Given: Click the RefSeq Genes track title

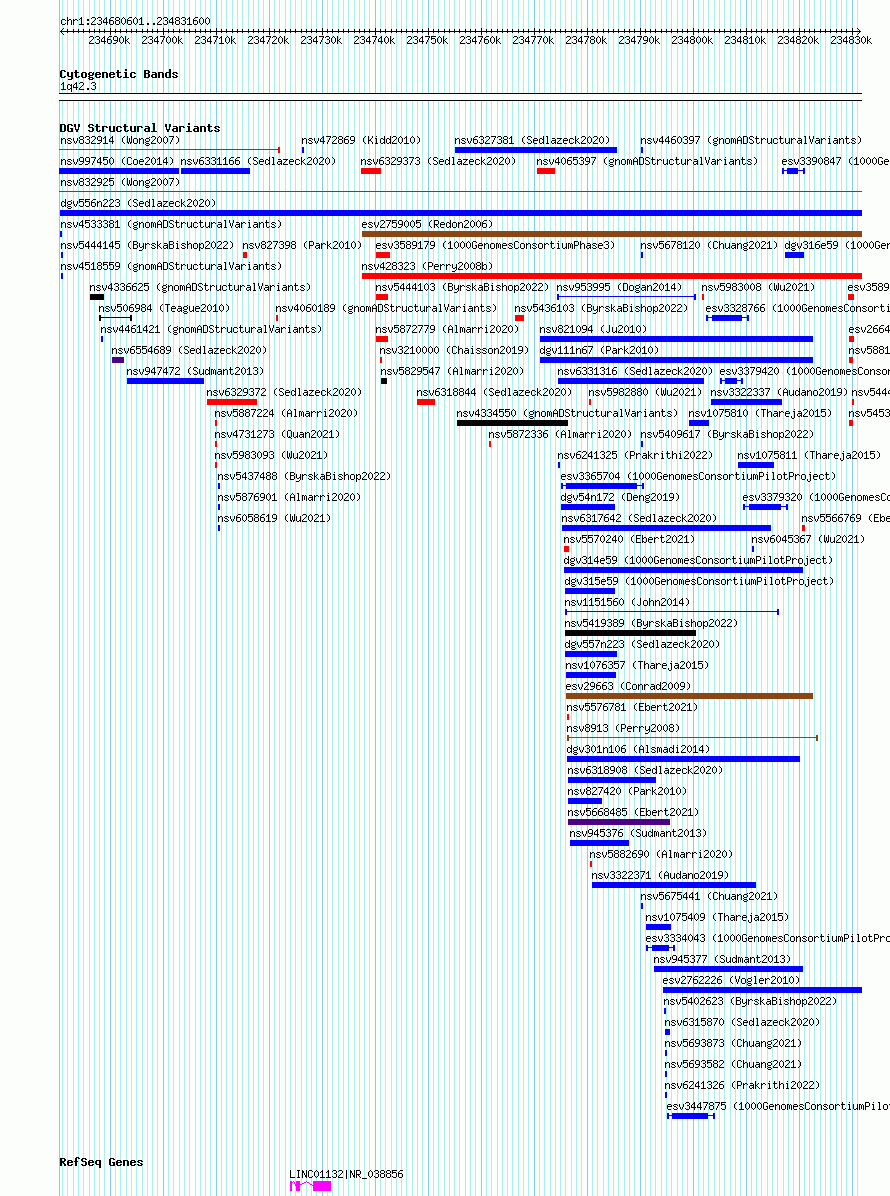Looking at the screenshot, I should pyautogui.click(x=101, y=1162).
